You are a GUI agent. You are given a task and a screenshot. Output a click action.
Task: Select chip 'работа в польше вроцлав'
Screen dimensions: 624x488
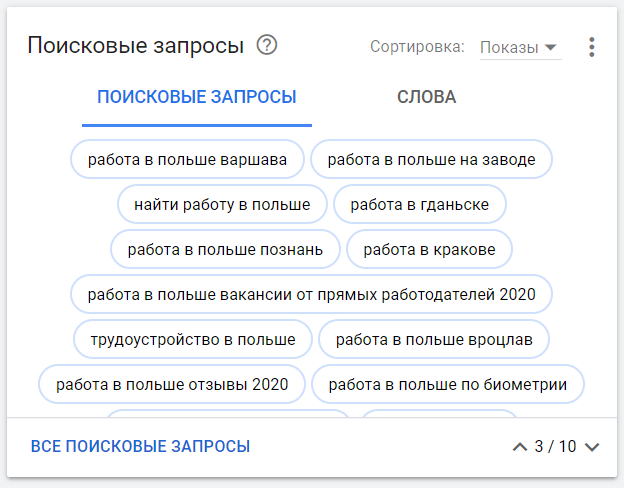434,339
